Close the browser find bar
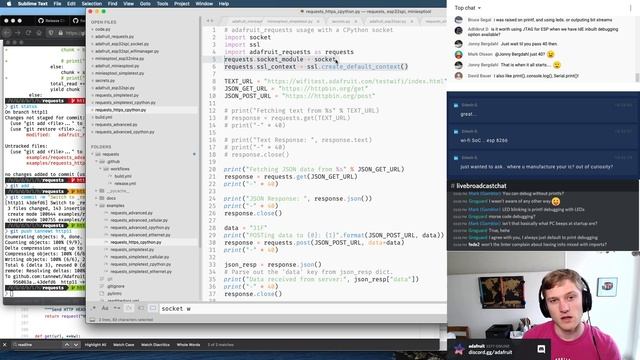This screenshot has width=640, height=360. tap(4, 345)
